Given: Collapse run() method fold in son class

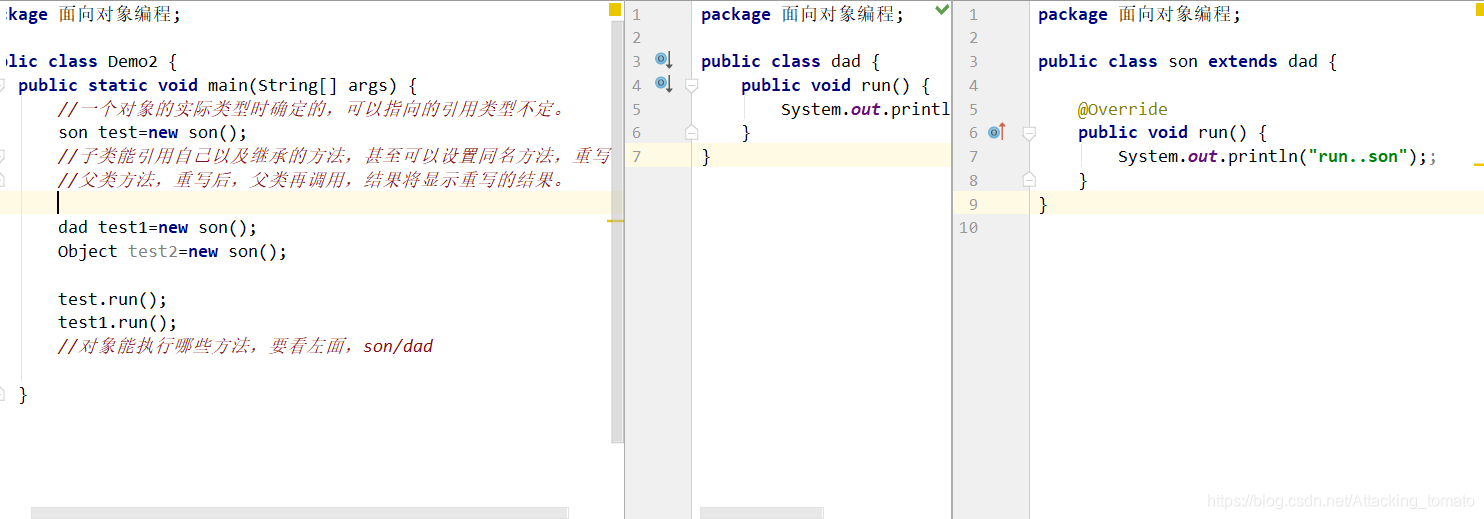Looking at the screenshot, I should [x=1028, y=133].
